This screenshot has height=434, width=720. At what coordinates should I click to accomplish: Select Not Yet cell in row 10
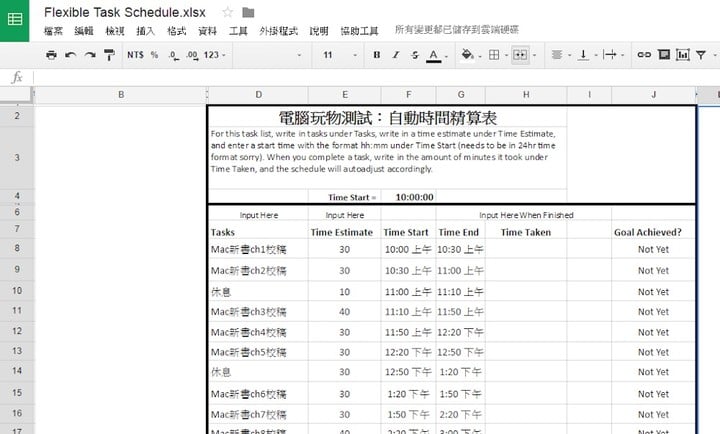[x=653, y=292]
